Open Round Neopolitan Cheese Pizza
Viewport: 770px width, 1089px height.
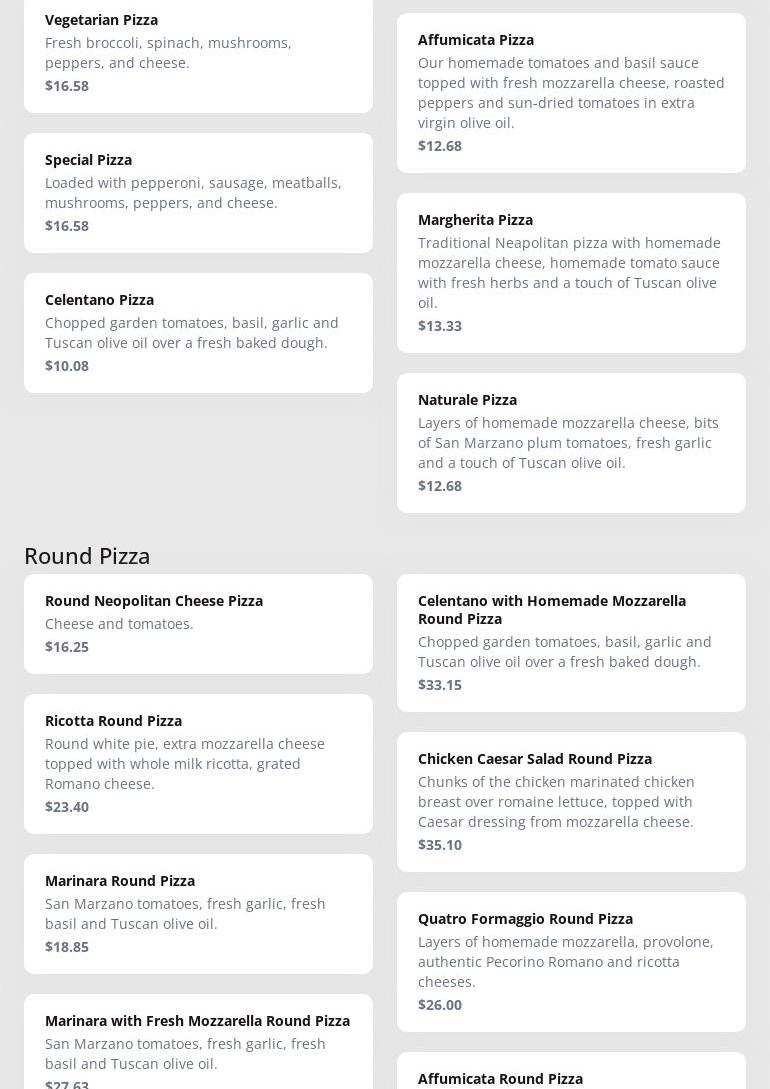pos(198,623)
